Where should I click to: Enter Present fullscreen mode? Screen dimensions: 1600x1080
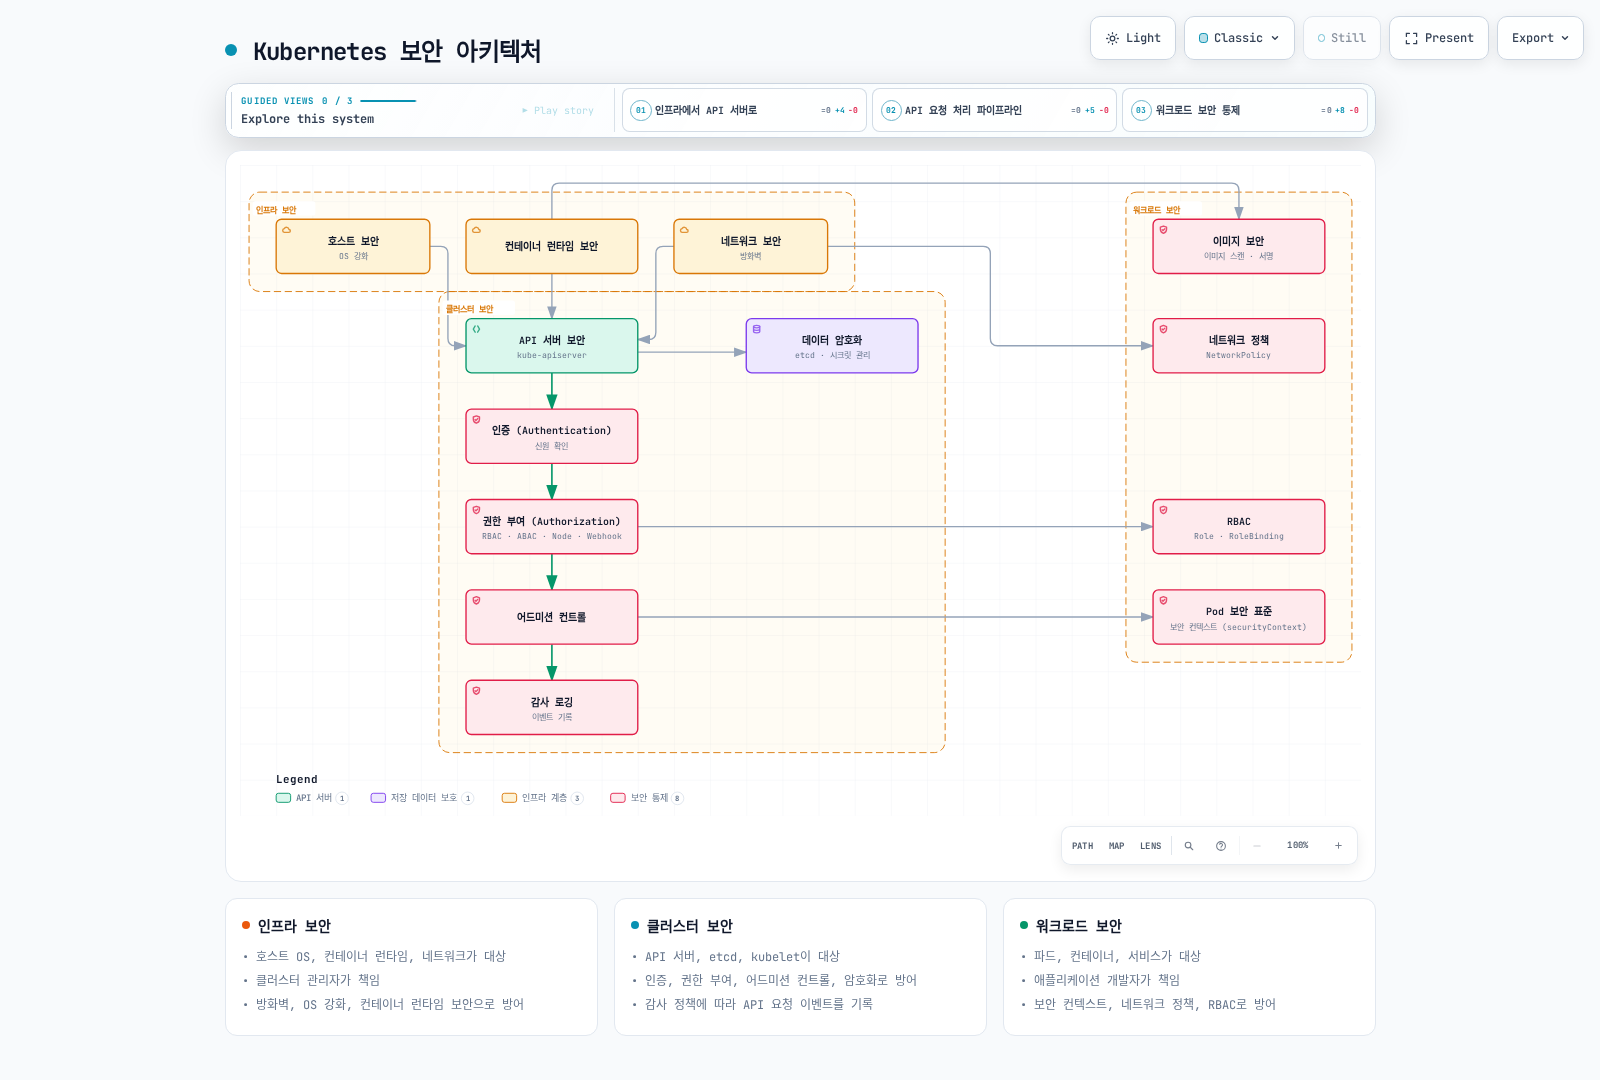coord(1438,38)
